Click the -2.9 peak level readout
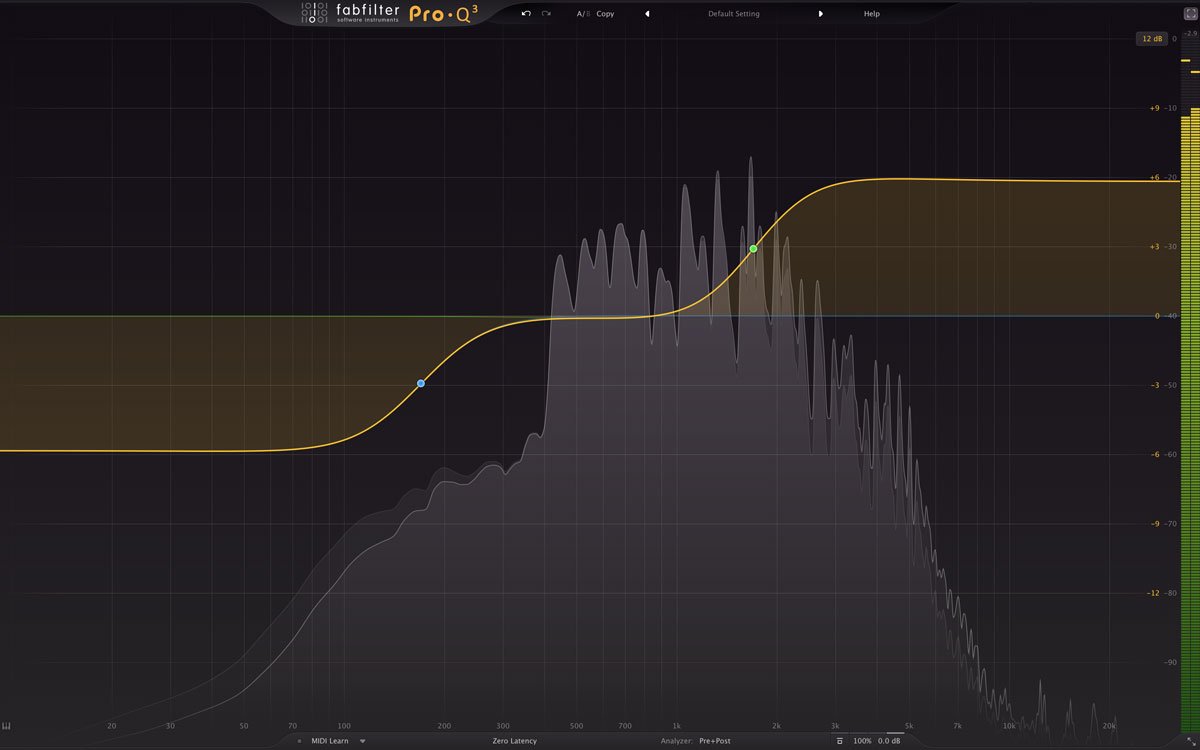The image size is (1200, 750). [1191, 34]
